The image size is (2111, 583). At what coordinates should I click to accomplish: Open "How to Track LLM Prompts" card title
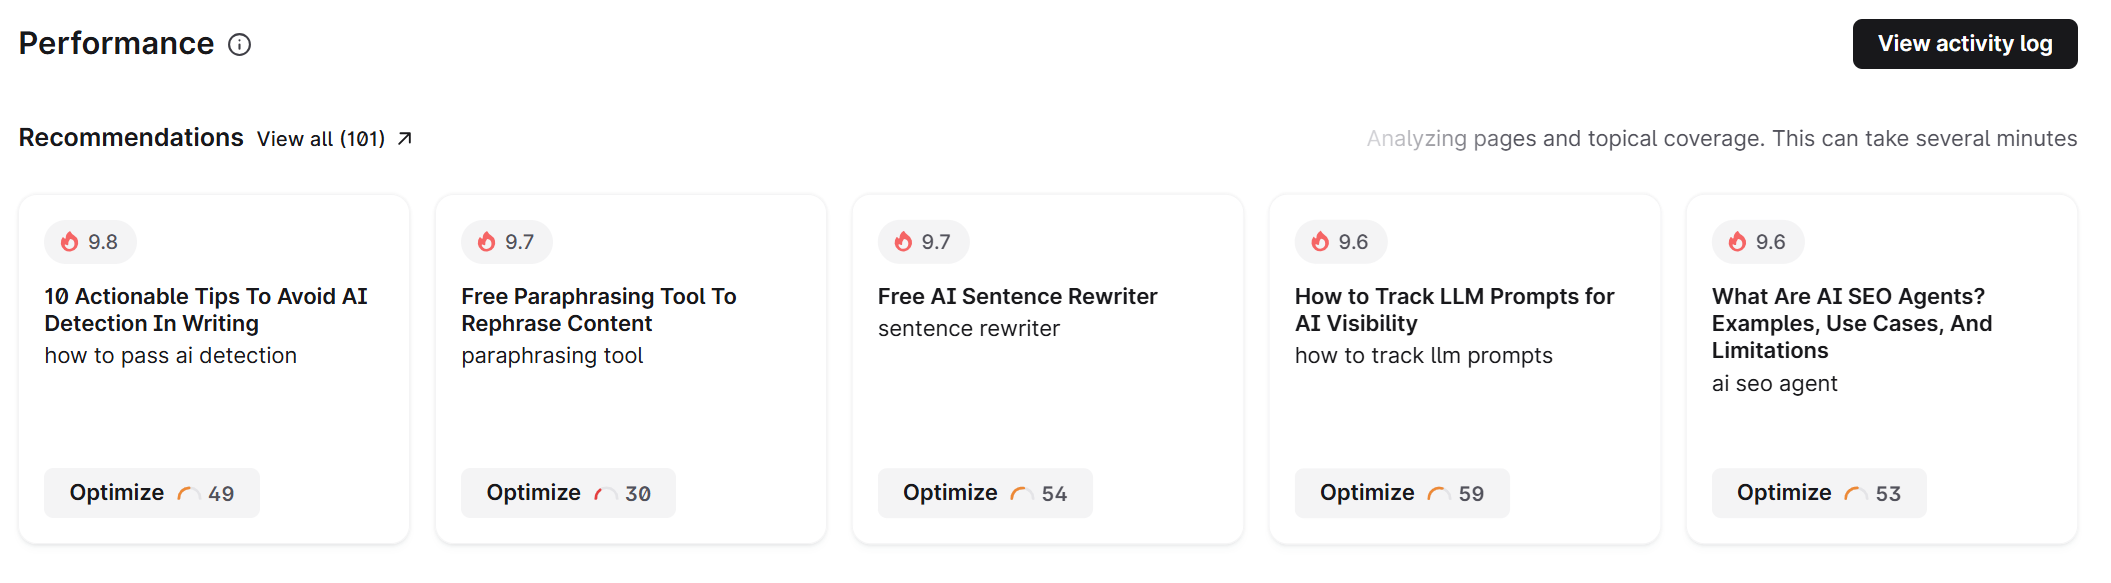tap(1454, 310)
